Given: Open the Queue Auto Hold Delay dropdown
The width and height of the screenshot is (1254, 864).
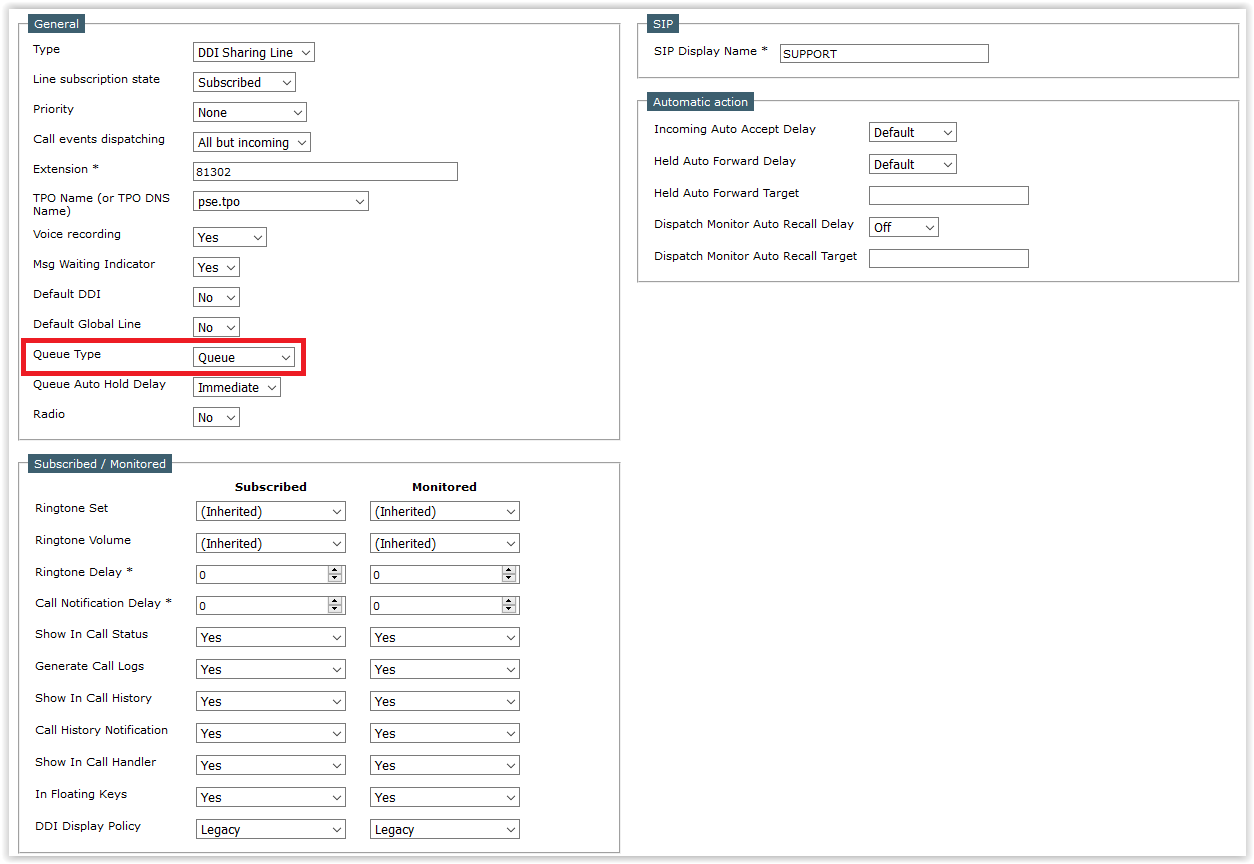Looking at the screenshot, I should 237,388.
